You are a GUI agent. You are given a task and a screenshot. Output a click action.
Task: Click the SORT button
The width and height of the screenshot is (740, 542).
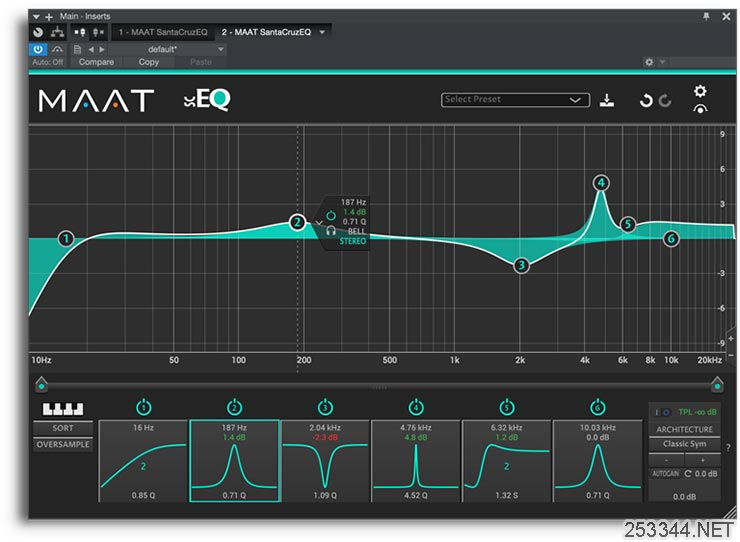[63, 428]
